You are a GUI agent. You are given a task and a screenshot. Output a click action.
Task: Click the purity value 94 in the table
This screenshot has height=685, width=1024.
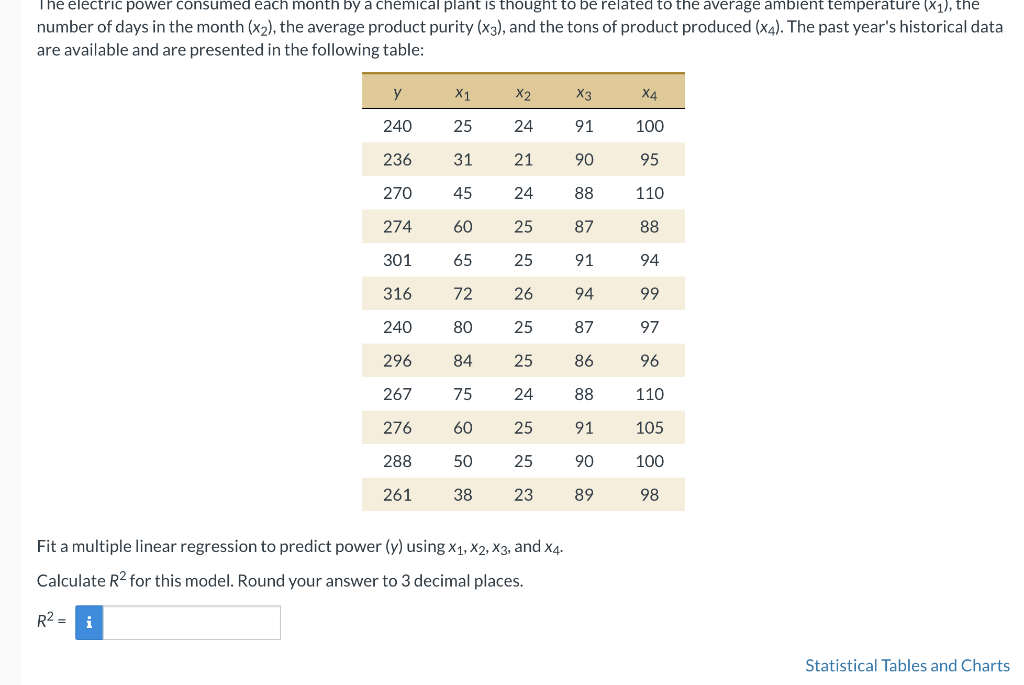585,293
